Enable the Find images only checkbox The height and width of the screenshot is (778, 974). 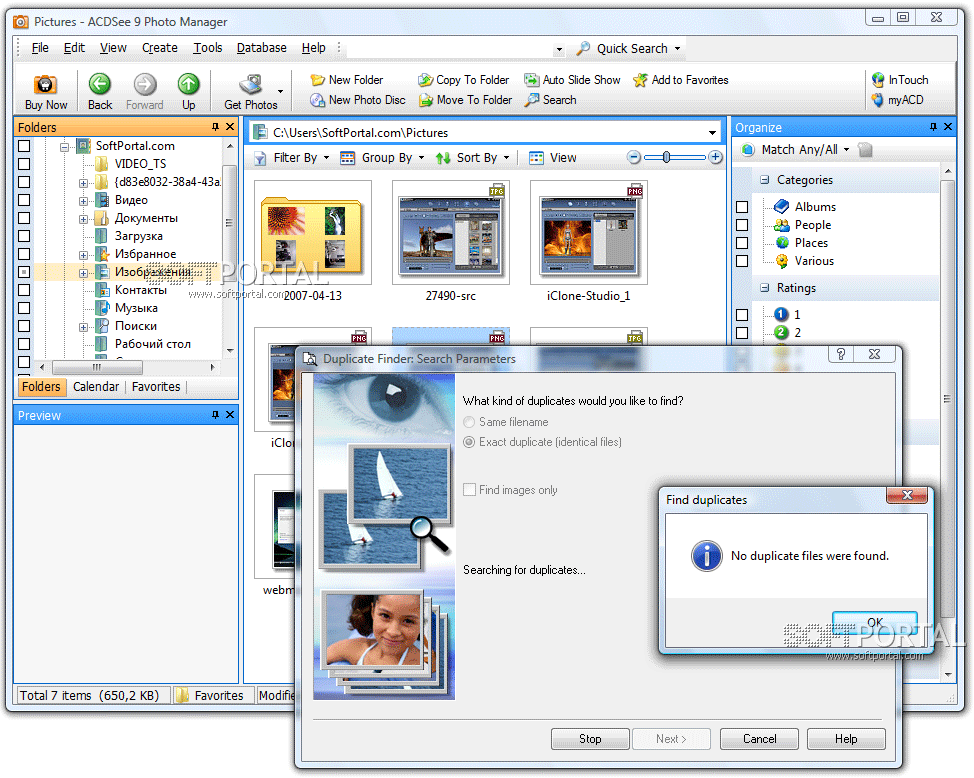[469, 490]
